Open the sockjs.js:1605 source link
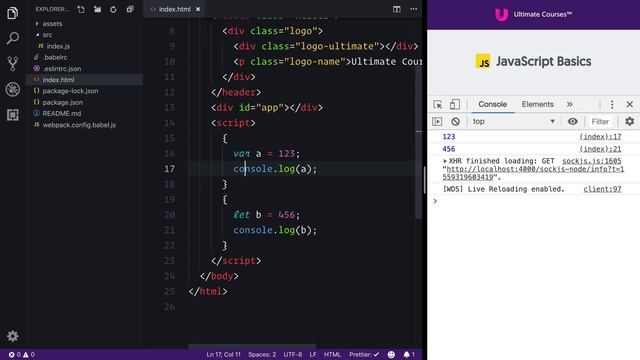Image resolution: width=640 pixels, height=360 pixels. pos(591,161)
